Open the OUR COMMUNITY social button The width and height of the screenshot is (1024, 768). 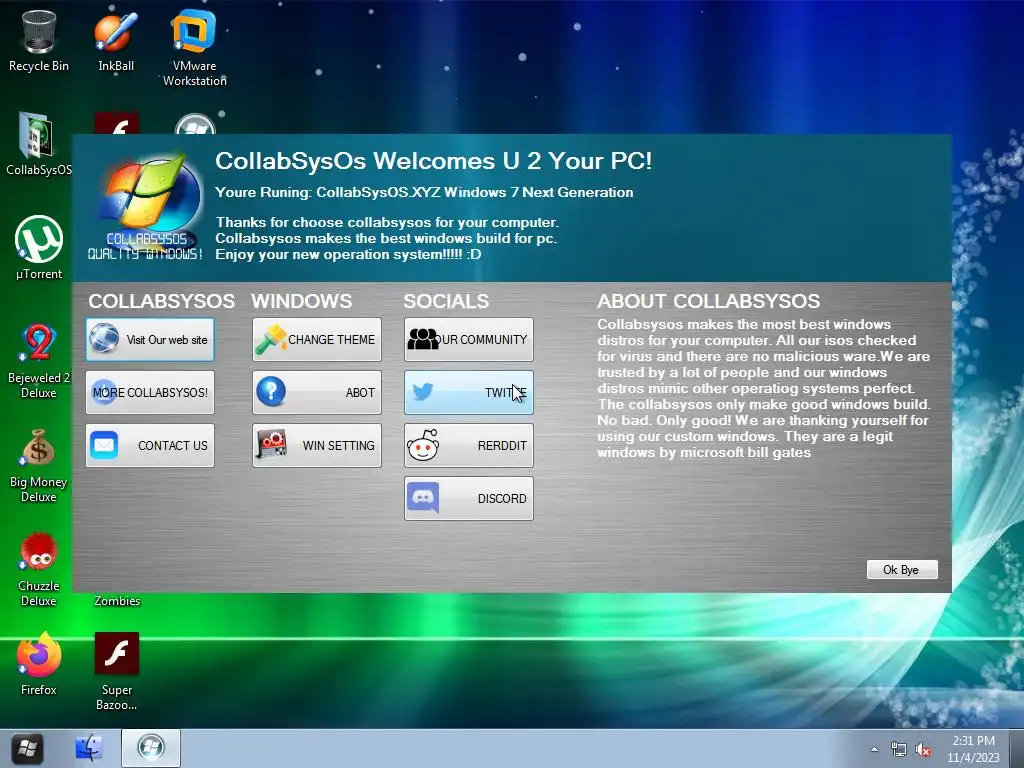(469, 340)
